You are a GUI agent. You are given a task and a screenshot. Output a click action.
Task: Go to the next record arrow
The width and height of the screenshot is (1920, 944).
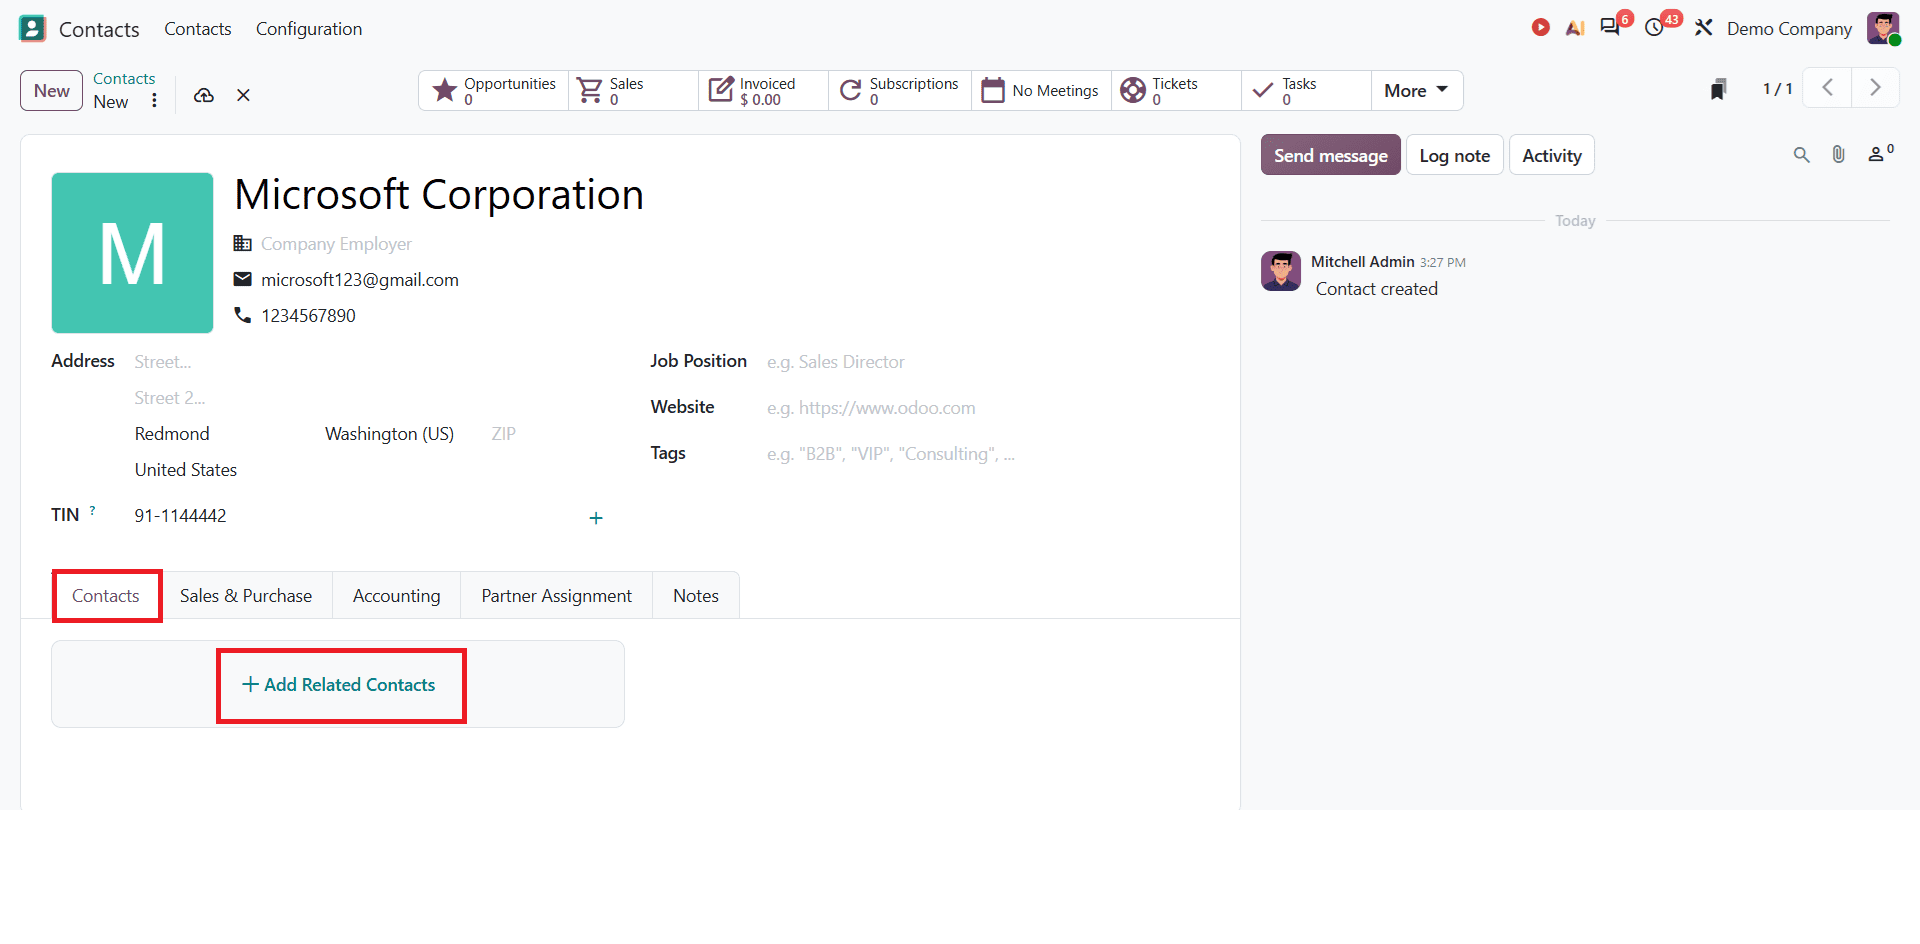[x=1875, y=88]
